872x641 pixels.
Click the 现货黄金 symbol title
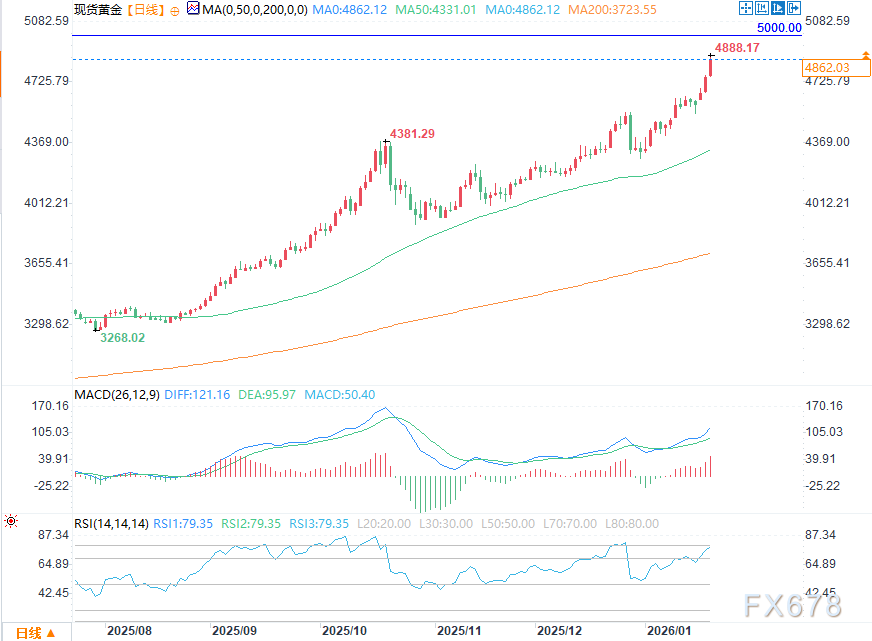(98, 10)
